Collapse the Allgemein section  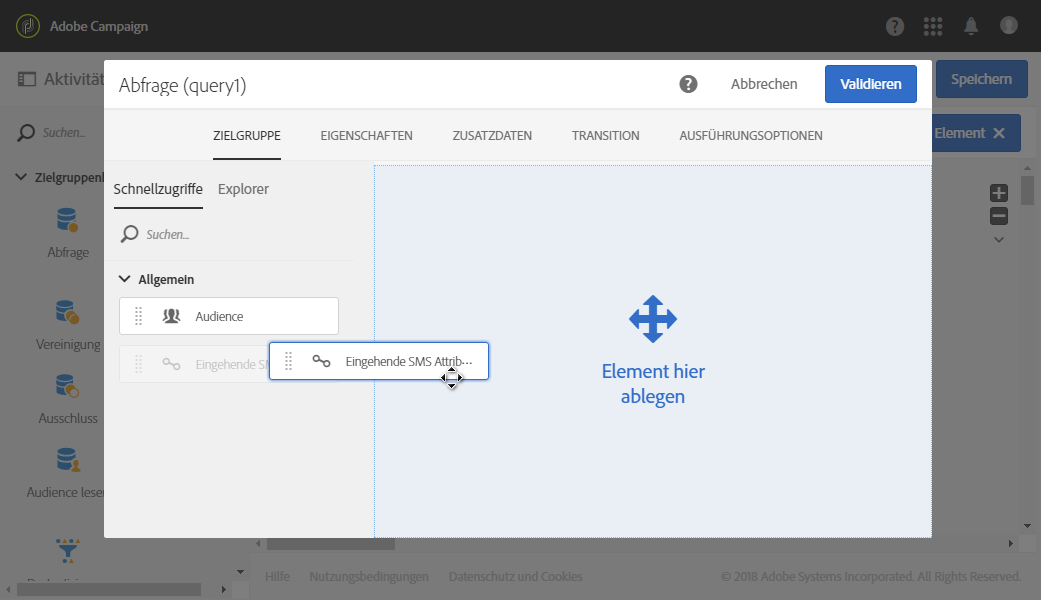(124, 279)
